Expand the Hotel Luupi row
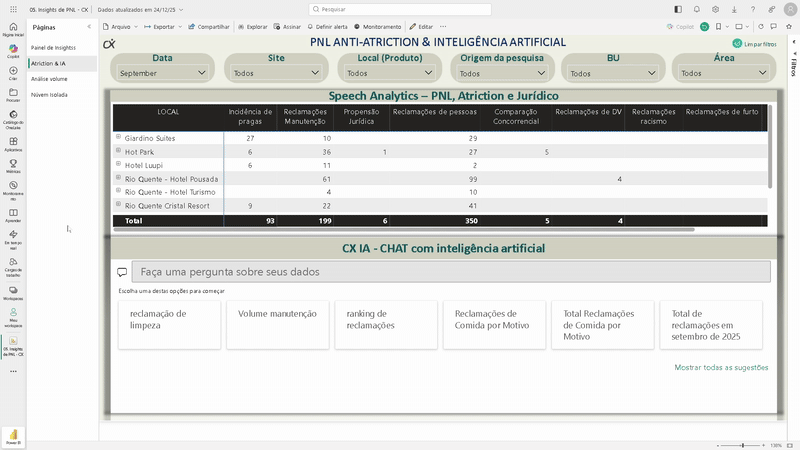The height and width of the screenshot is (450, 800). (x=118, y=164)
